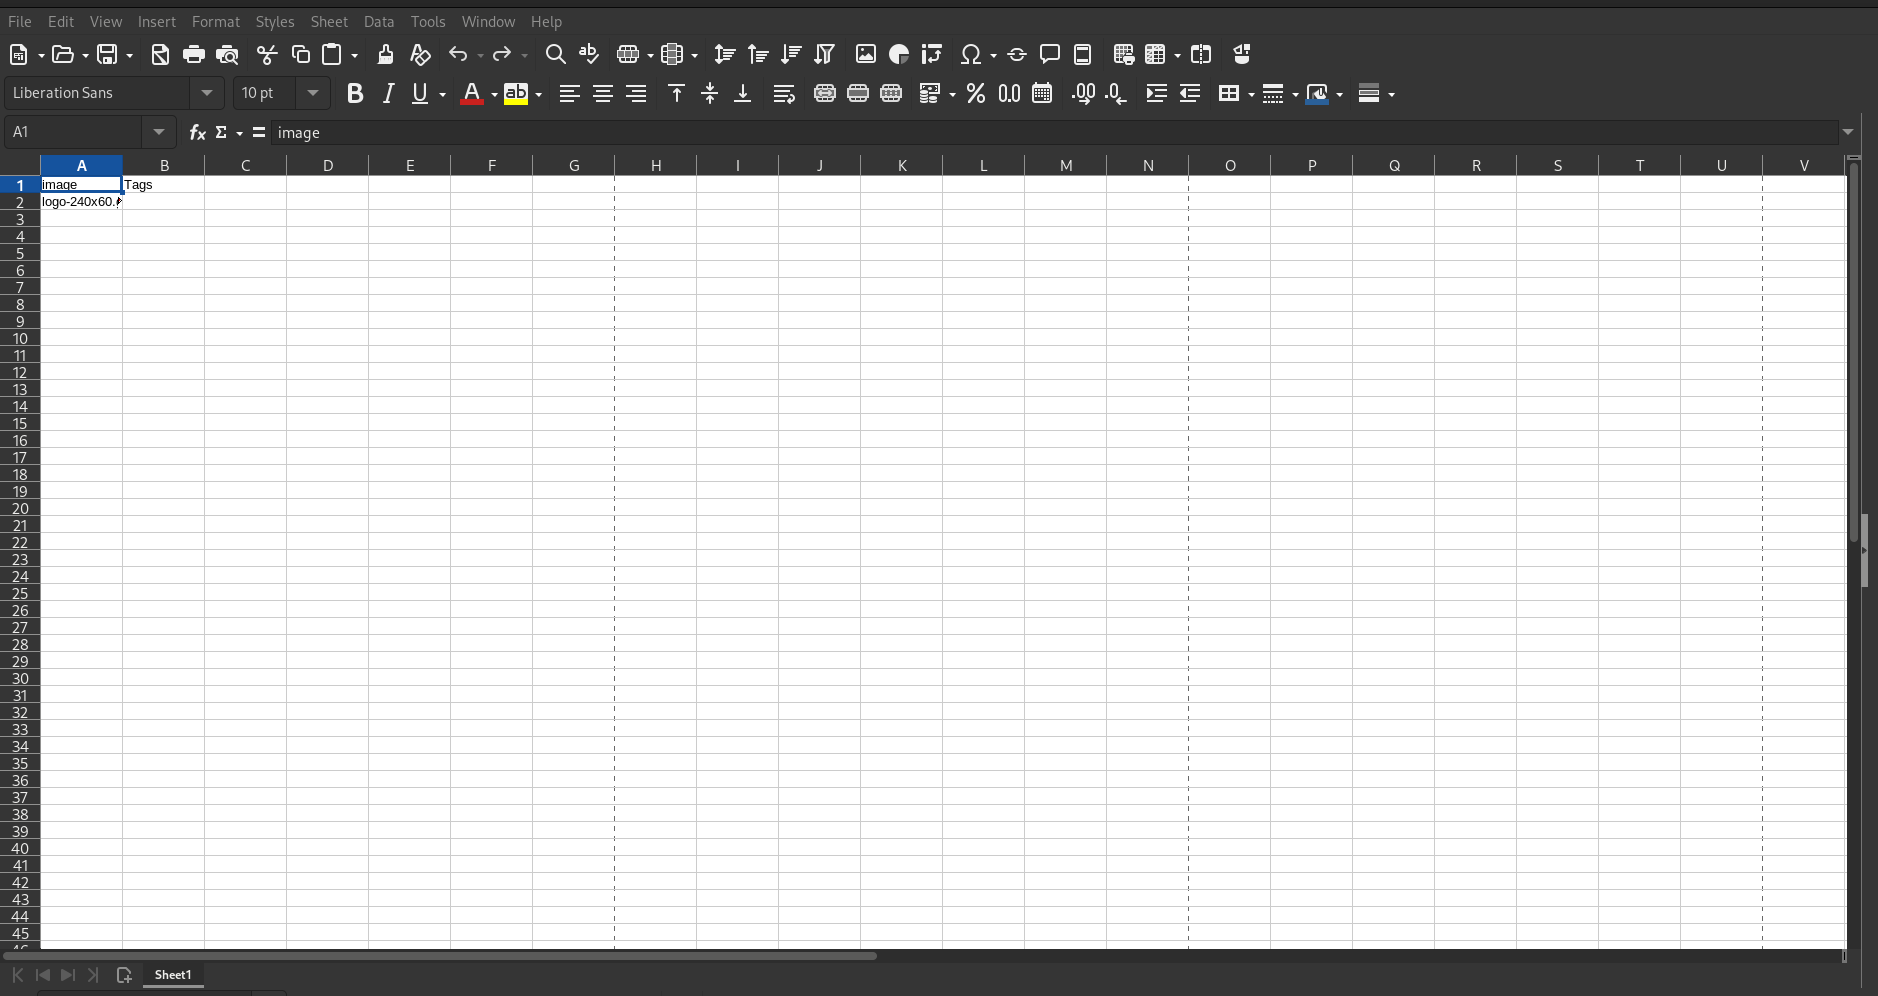
Task: Select Clone Formatting paintbrush
Action: (x=385, y=55)
